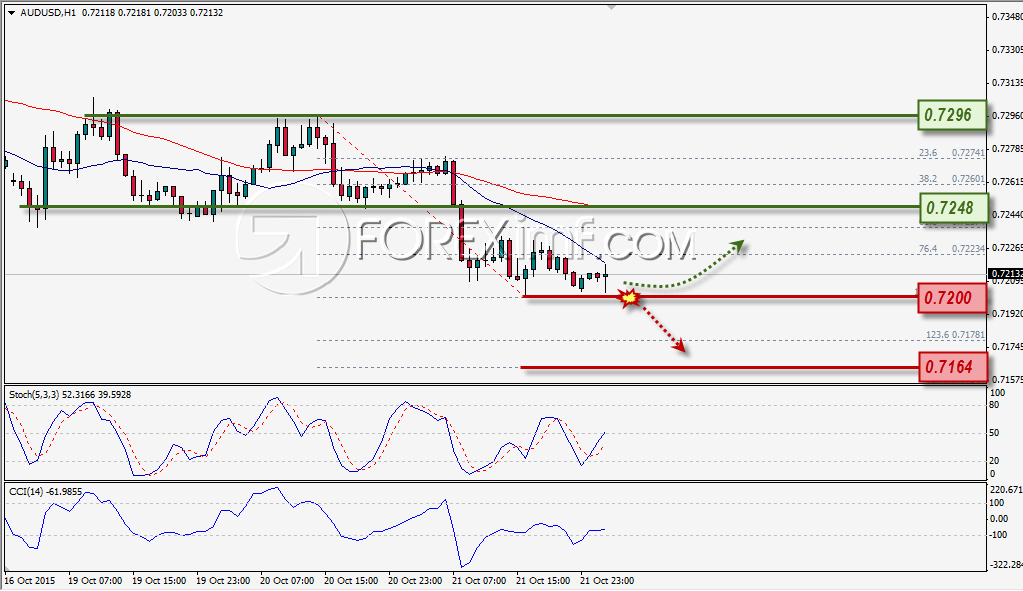Click the 21 Oct 15:00 time label
Viewport: 1023px width, 591px height.
(x=543, y=581)
